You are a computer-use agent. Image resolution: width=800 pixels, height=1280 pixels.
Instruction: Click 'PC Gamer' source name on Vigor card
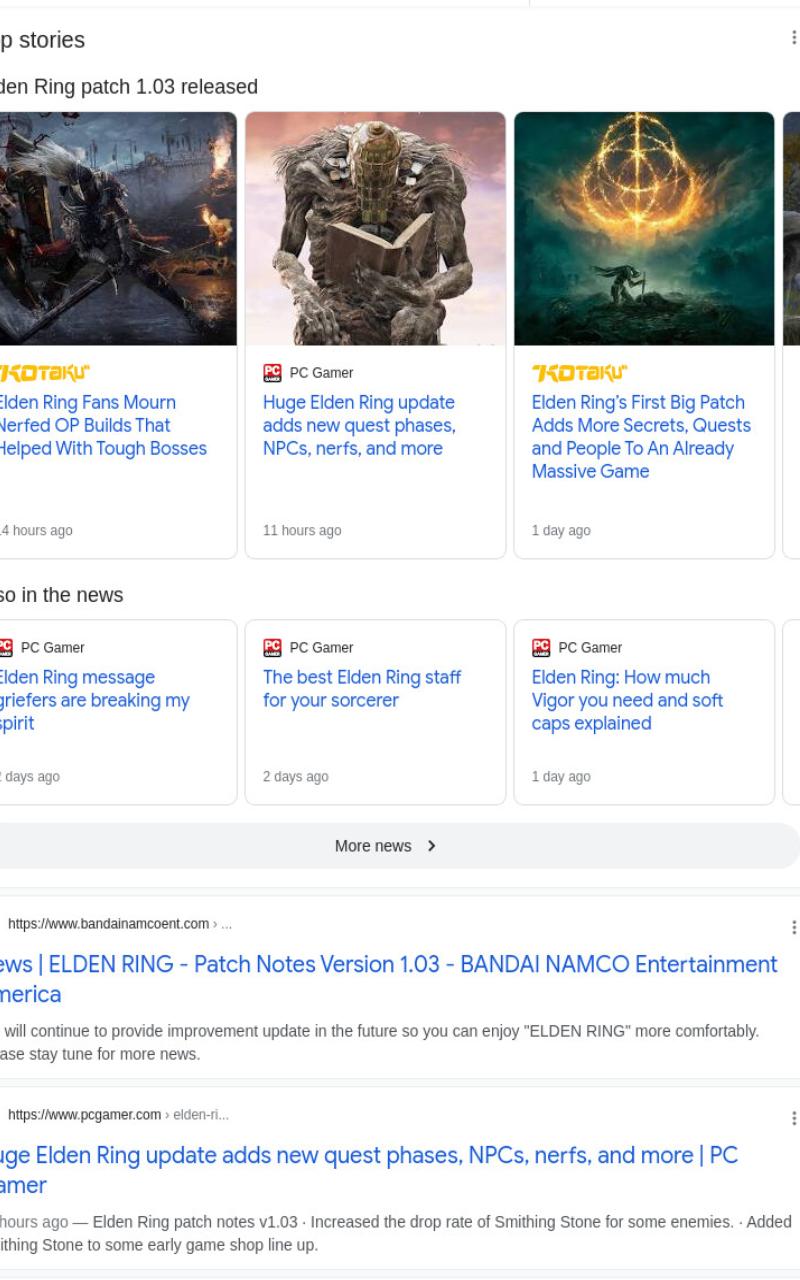coord(590,648)
